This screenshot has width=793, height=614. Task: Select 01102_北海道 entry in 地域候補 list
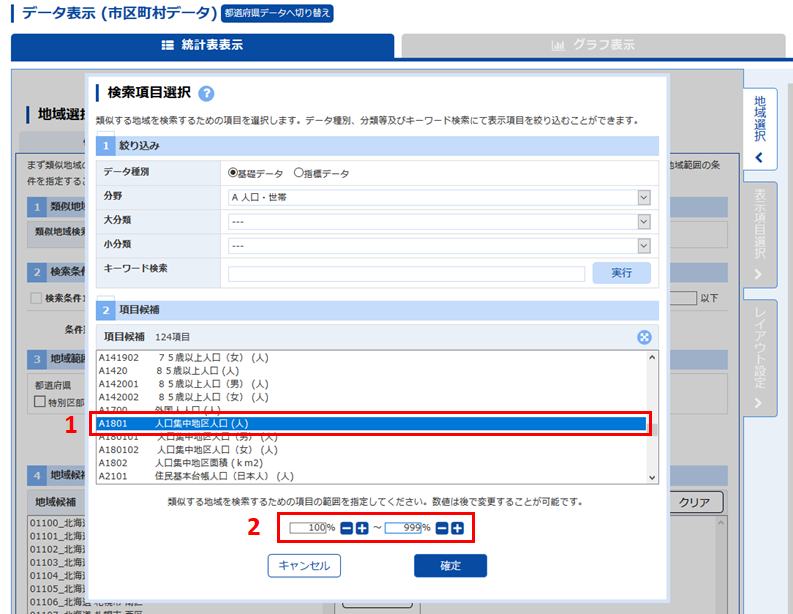pos(58,549)
